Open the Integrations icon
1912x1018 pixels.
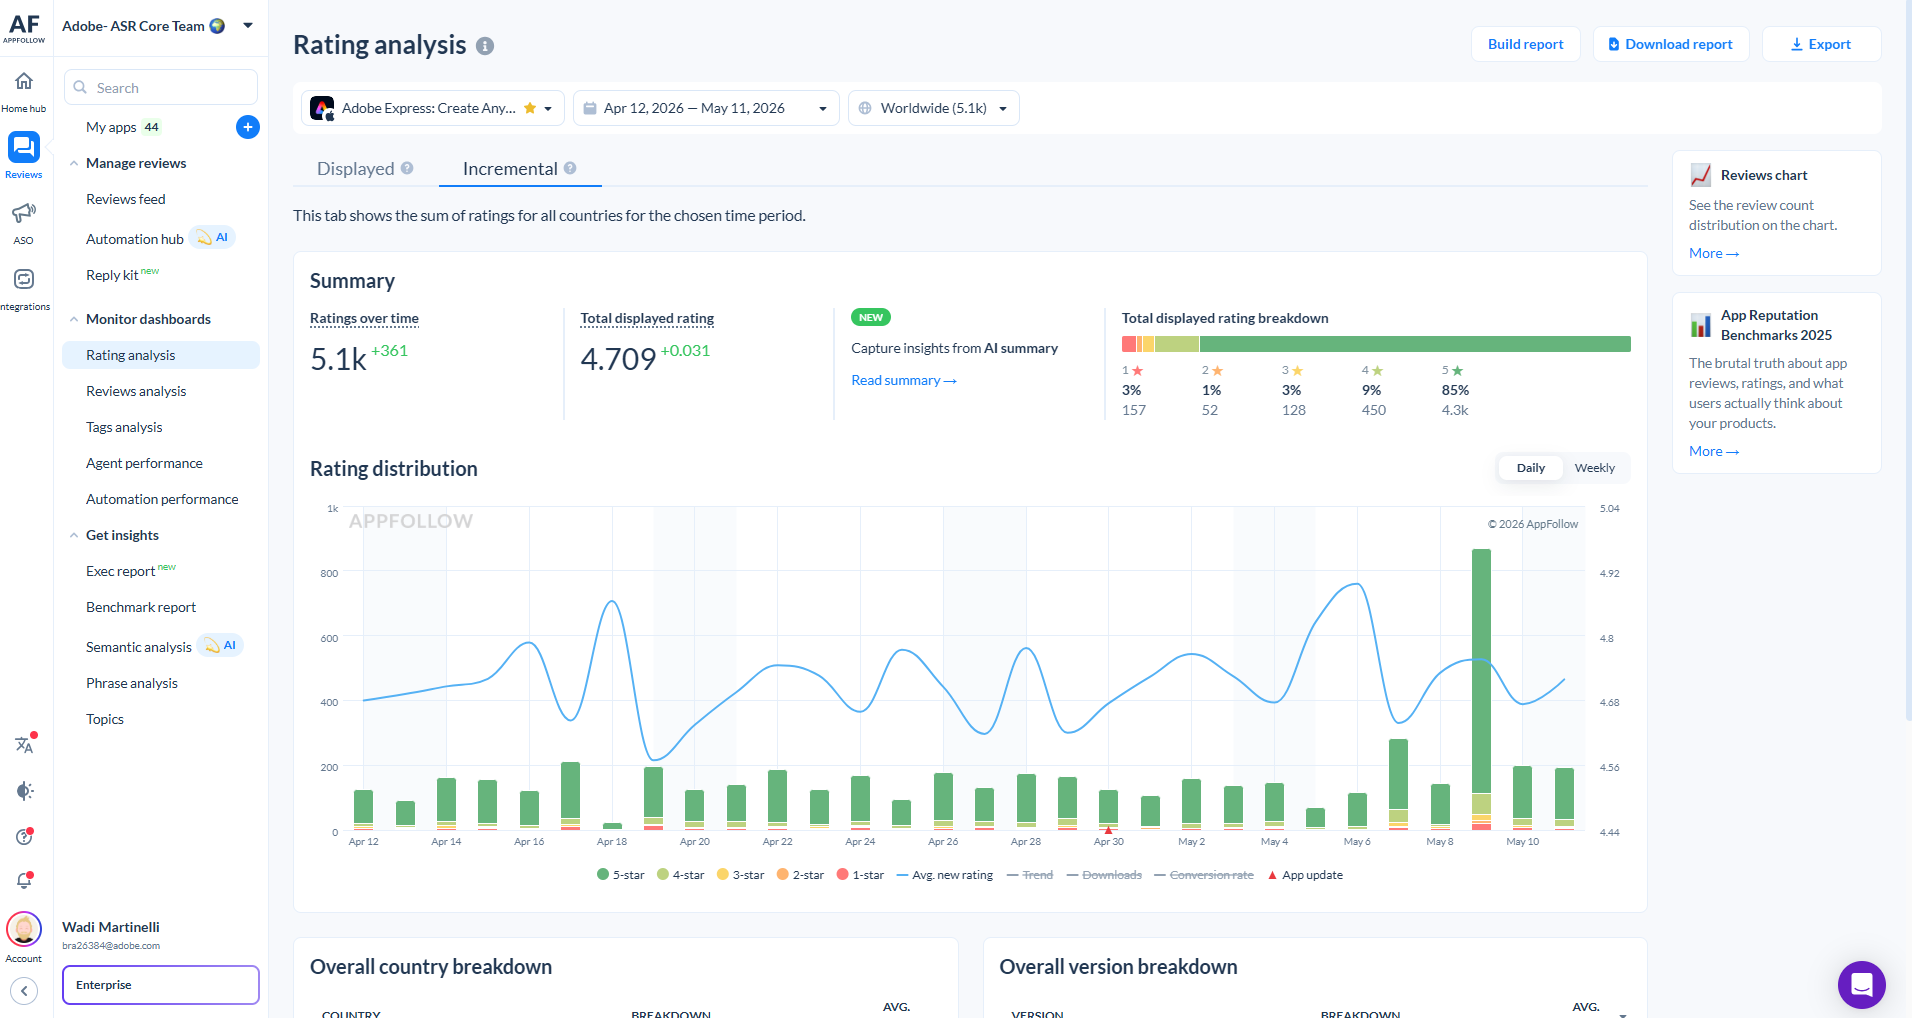[x=24, y=279]
